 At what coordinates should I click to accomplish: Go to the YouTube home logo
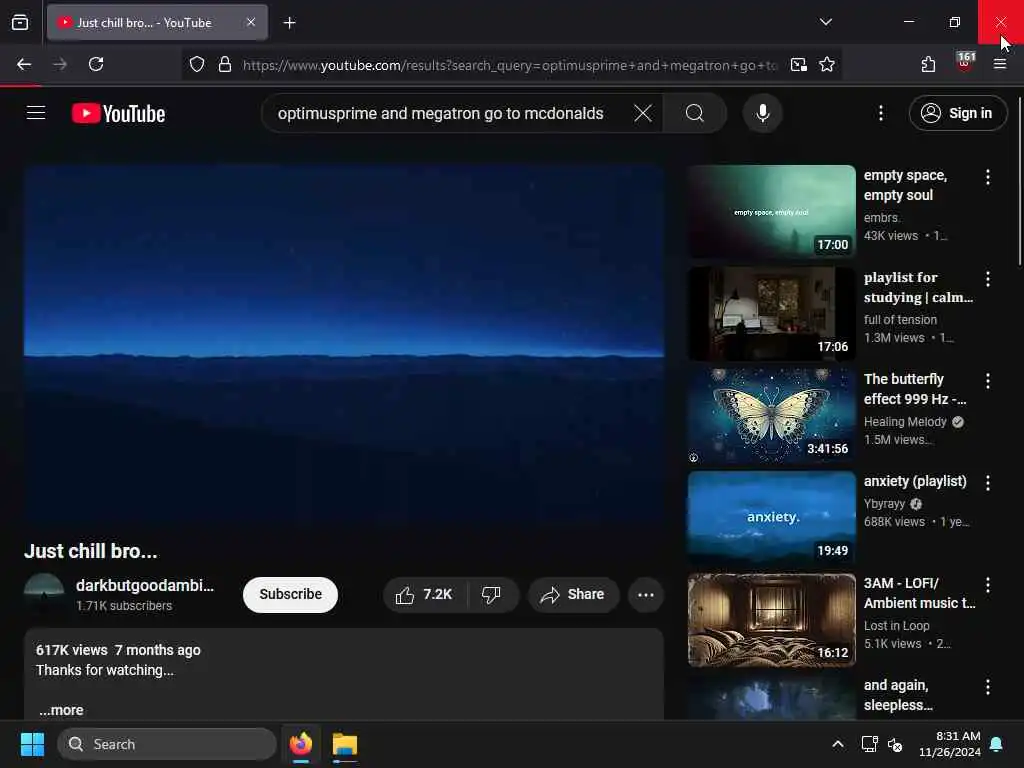pos(118,114)
